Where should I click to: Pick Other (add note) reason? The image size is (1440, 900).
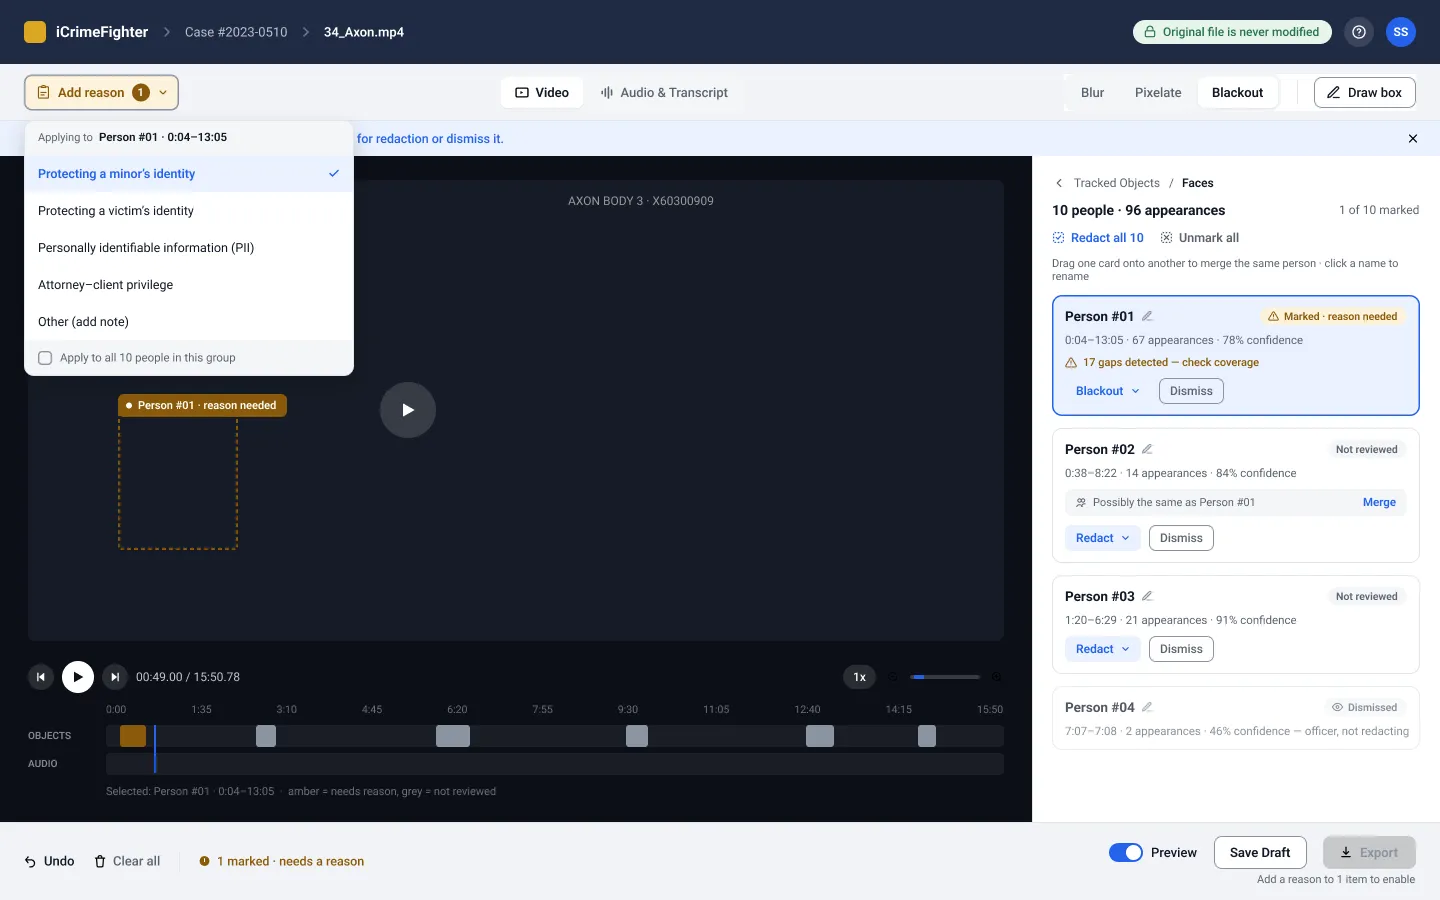point(189,322)
